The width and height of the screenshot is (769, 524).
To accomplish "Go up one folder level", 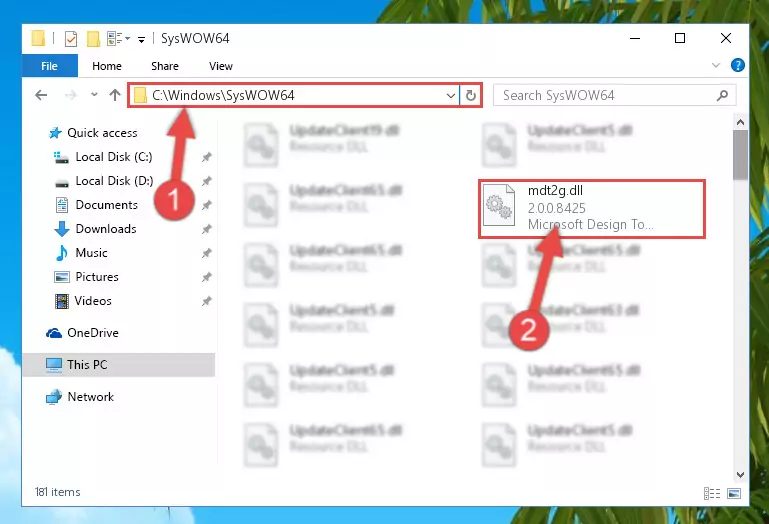I will coord(115,95).
